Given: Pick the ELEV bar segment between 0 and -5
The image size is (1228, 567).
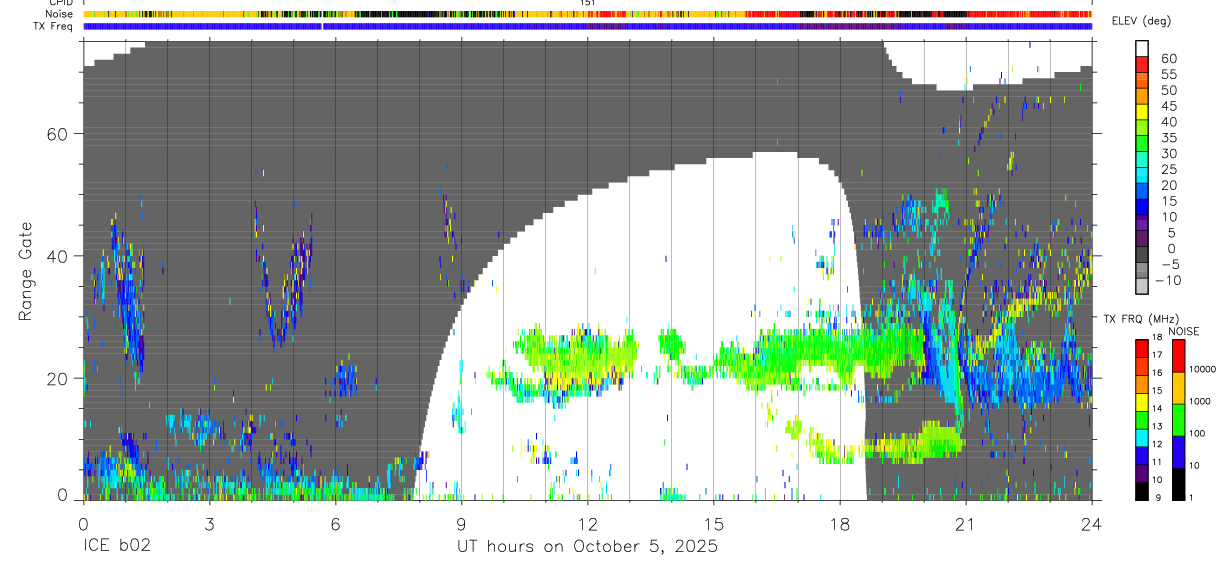Looking at the screenshot, I should [x=1142, y=253].
